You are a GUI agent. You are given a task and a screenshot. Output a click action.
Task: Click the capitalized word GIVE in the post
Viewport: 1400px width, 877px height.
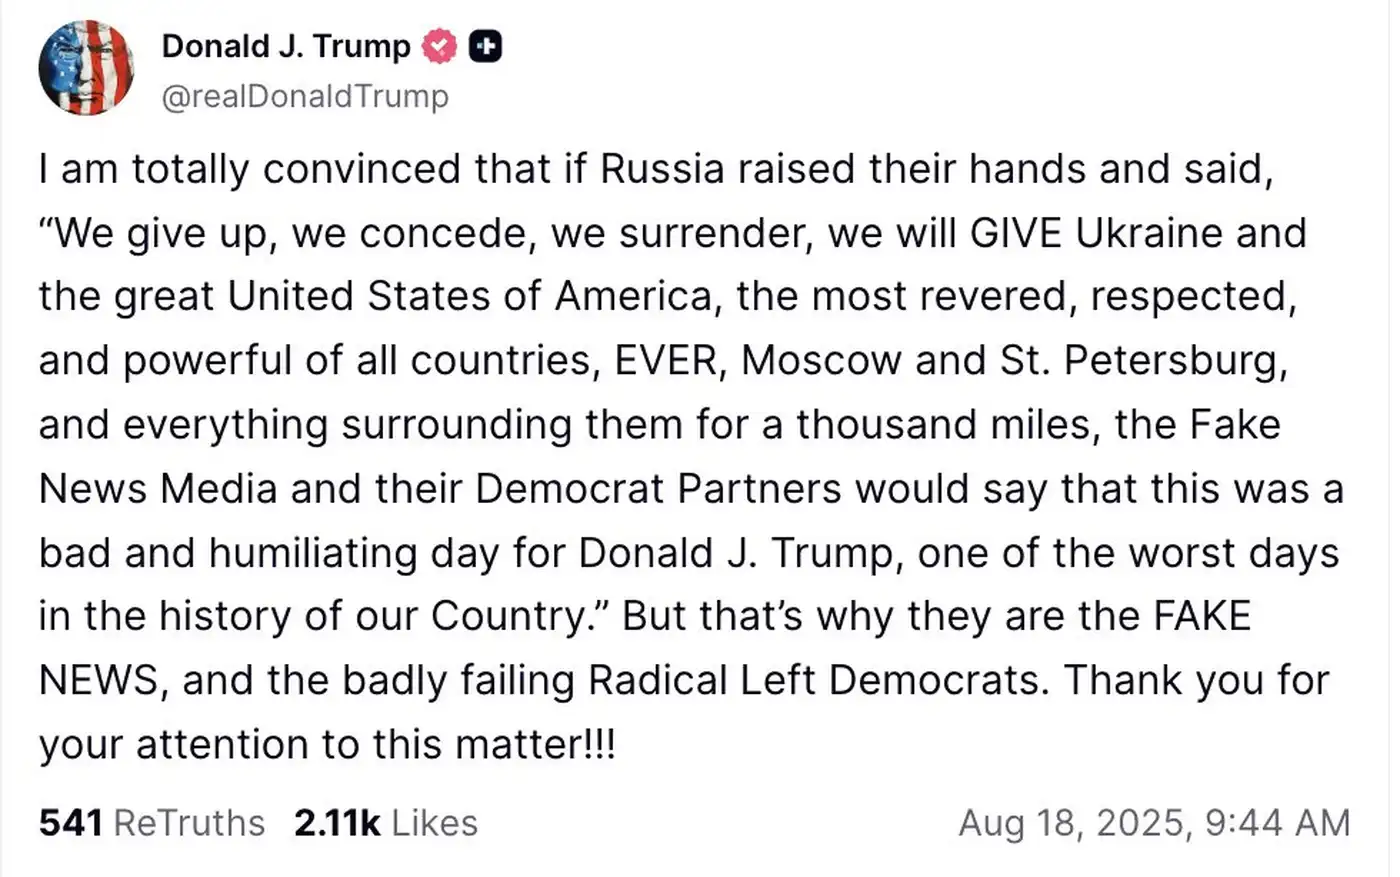coord(1015,233)
